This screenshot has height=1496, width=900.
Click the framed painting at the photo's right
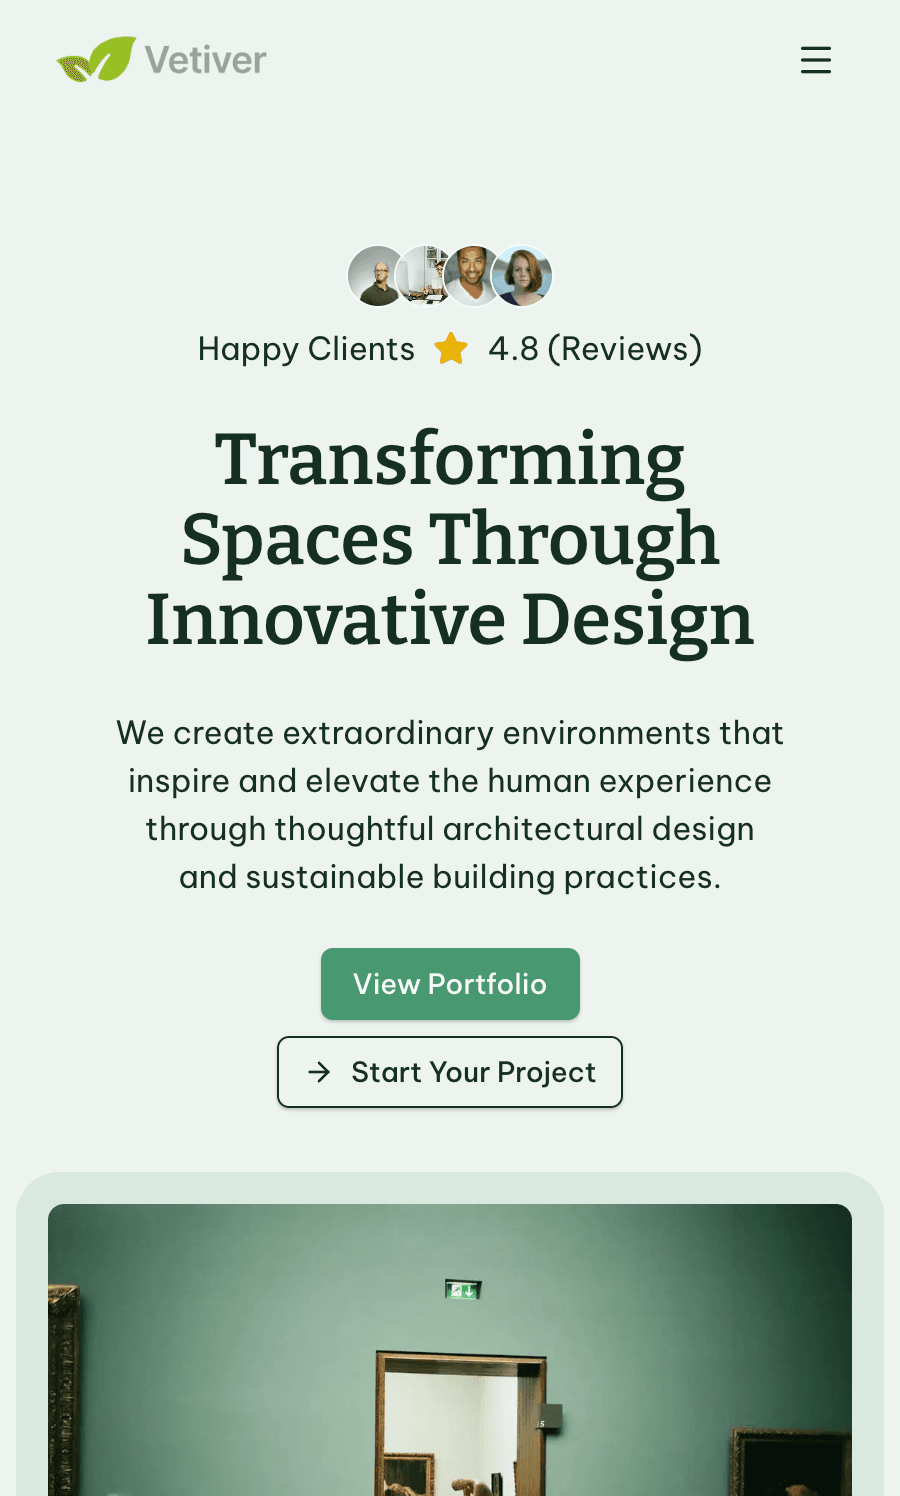tap(790, 1465)
